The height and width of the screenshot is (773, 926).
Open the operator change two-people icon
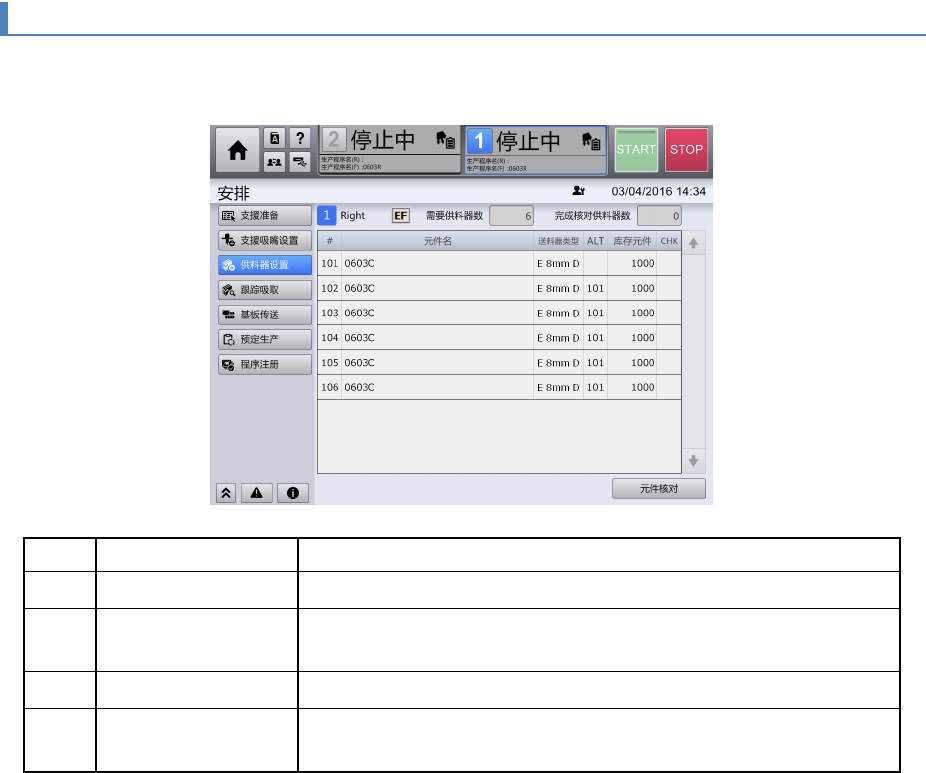click(275, 162)
